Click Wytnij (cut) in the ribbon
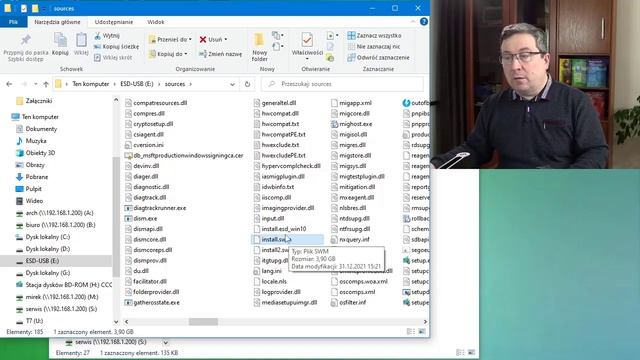This screenshot has height=360, width=640. tap(107, 36)
